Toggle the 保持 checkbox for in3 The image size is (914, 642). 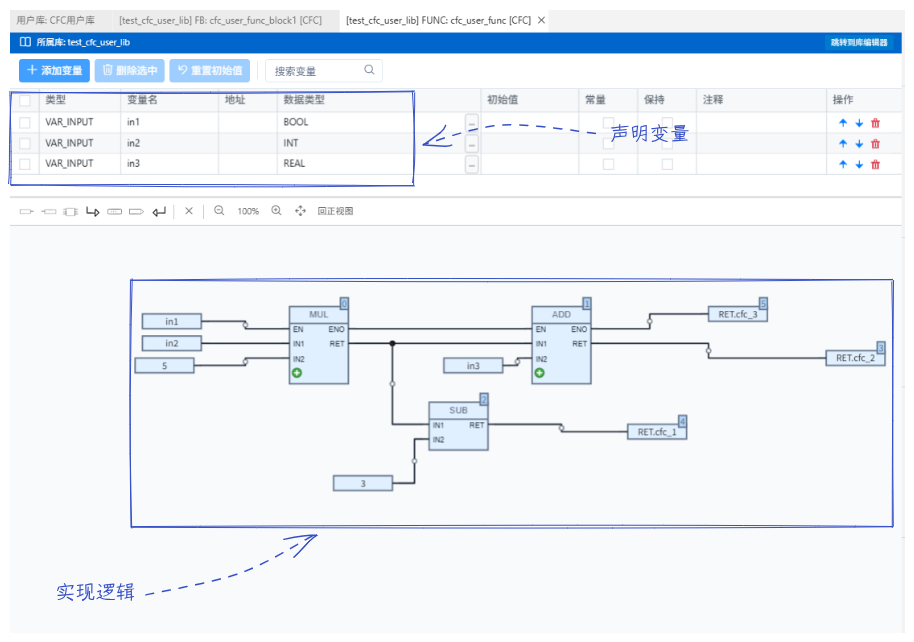pyautogui.click(x=667, y=164)
